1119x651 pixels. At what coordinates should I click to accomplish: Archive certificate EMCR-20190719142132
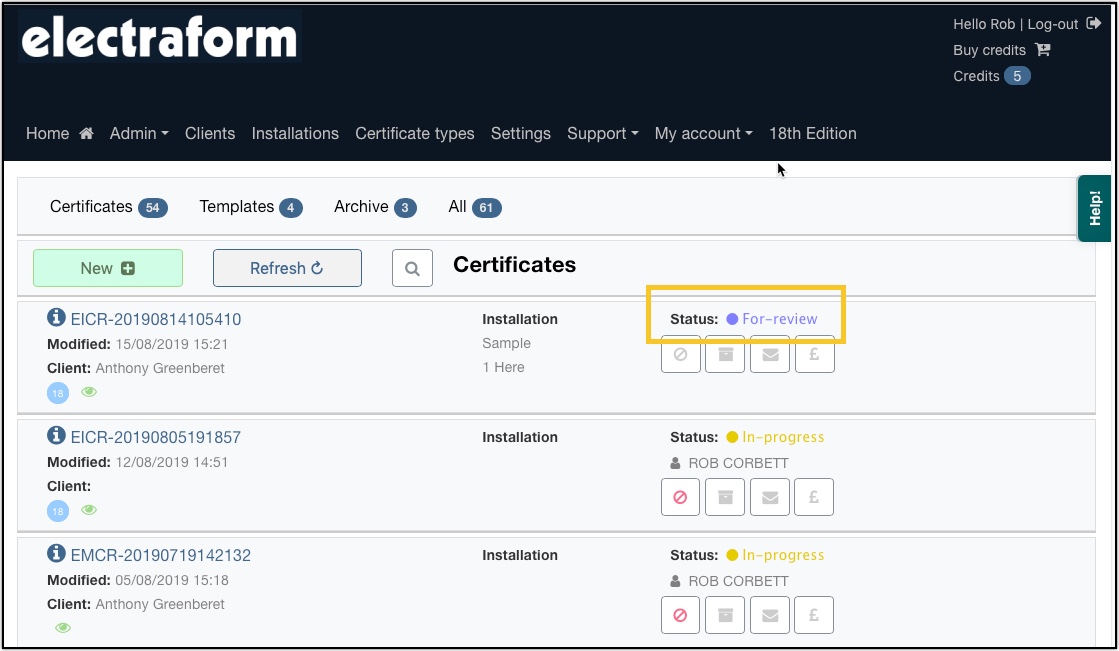click(725, 615)
